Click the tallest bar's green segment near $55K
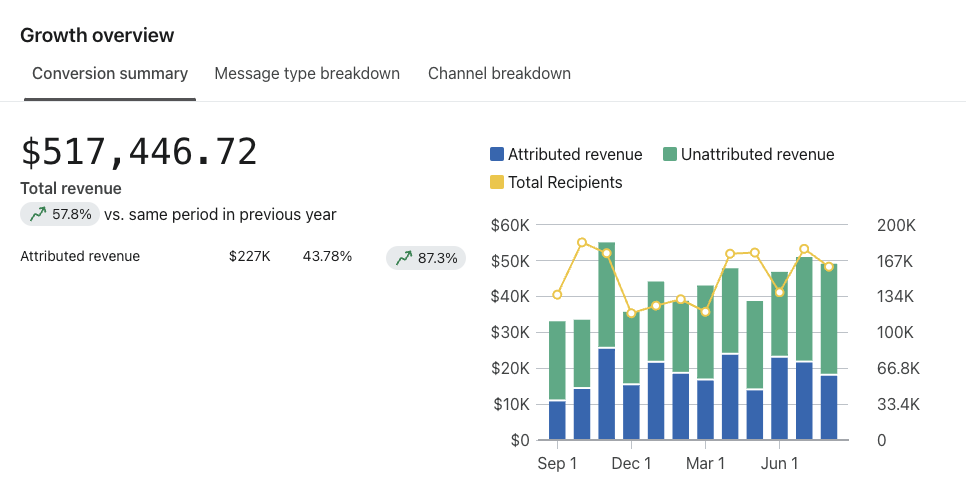Viewport: 966px width, 504px height. click(606, 295)
